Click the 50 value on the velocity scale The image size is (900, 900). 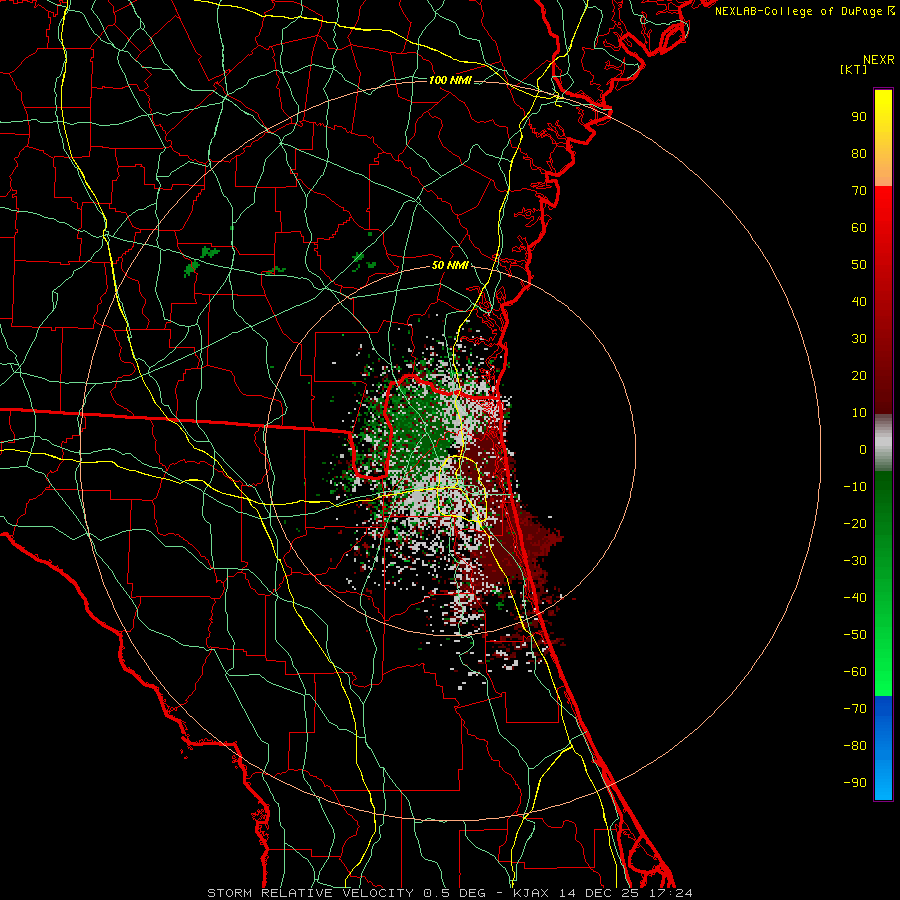(859, 265)
